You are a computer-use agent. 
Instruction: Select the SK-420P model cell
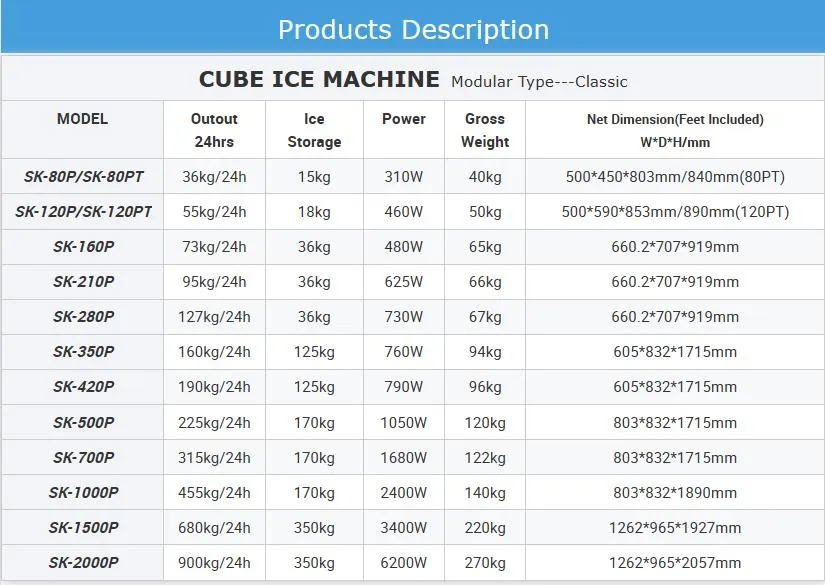[84, 387]
